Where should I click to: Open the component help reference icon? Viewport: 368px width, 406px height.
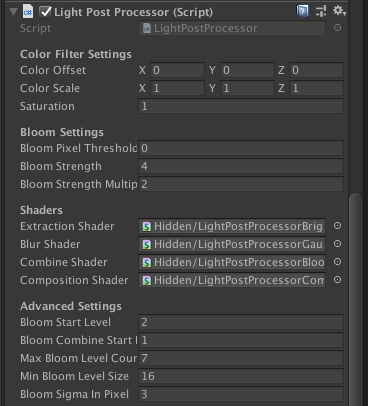coord(302,12)
